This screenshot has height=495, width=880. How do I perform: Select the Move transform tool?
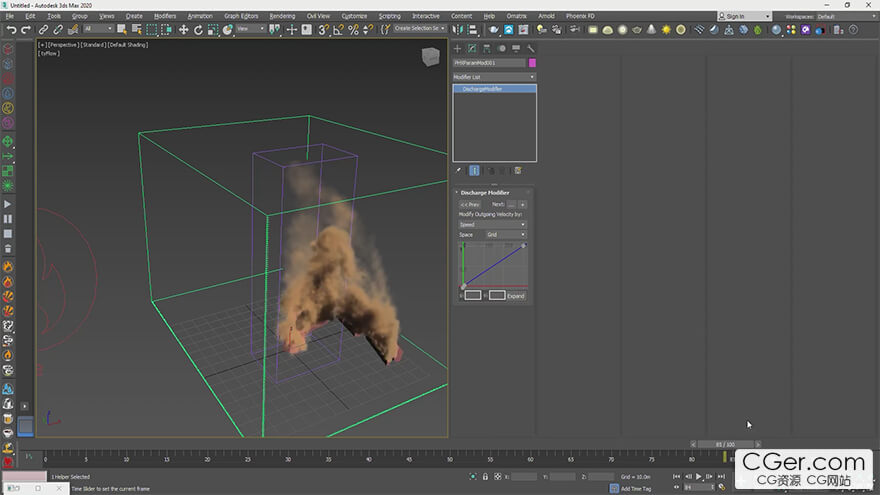183,30
